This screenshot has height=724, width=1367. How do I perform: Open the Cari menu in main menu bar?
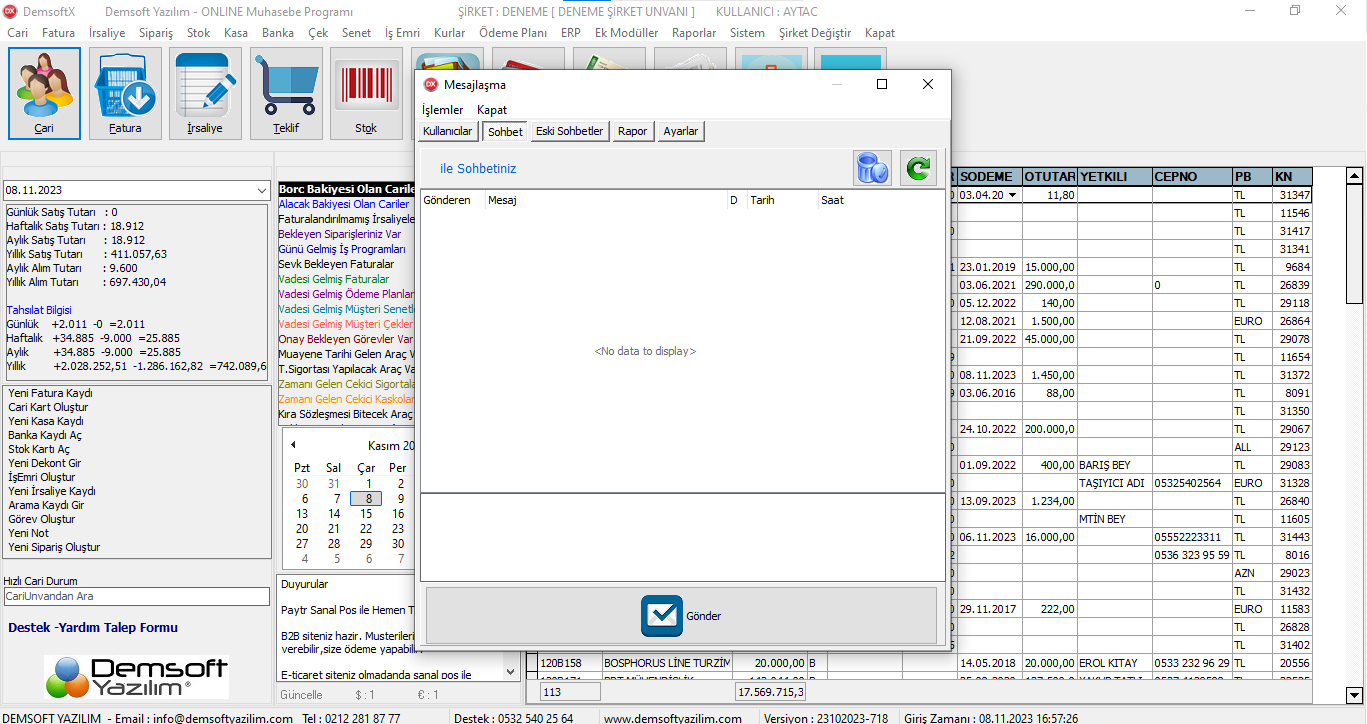click(18, 33)
